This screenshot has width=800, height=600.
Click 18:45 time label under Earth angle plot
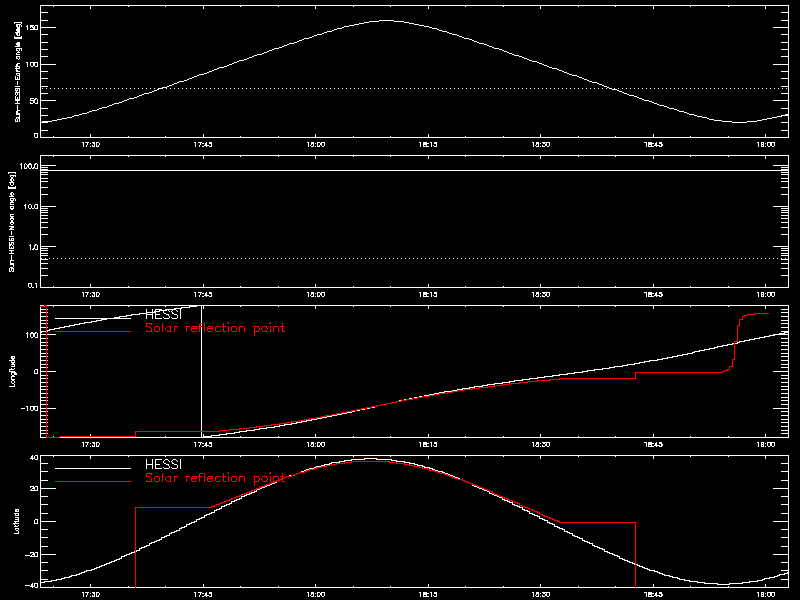[653, 145]
